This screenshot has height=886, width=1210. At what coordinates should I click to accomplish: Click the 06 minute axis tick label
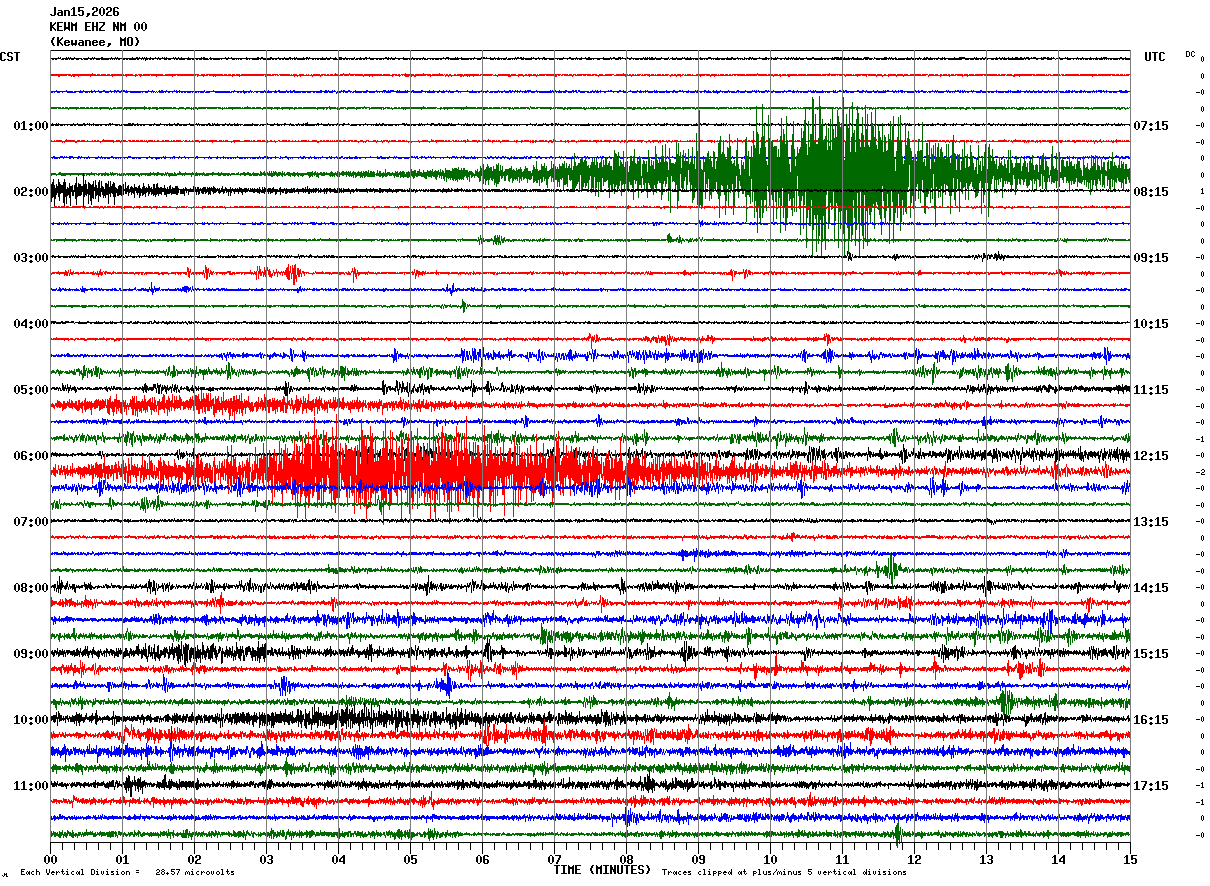(x=482, y=859)
